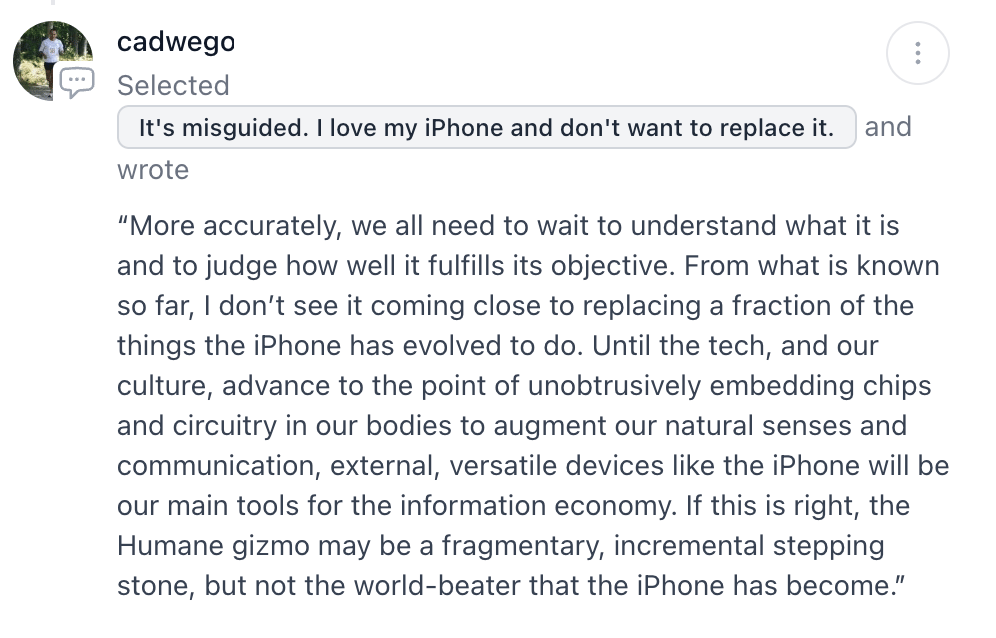Visit the cadwego username profile link
Viewport: 996px width, 638px height.
pos(176,43)
